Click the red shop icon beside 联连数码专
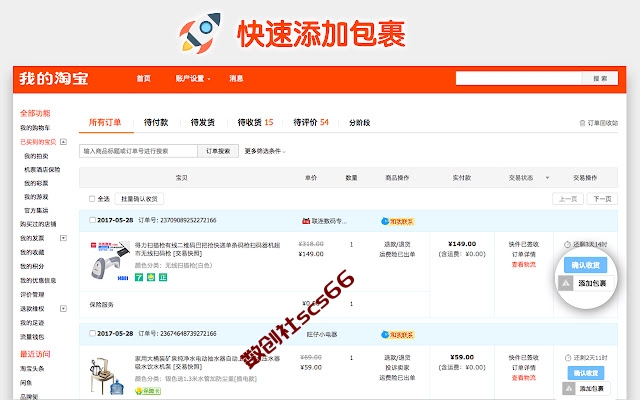This screenshot has width=640, height=400. tap(306, 221)
